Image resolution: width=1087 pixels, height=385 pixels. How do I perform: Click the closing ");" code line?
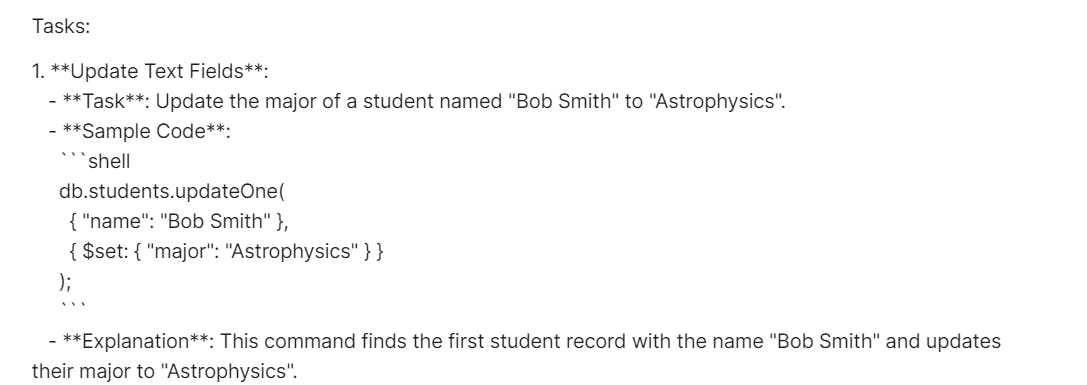tap(65, 282)
